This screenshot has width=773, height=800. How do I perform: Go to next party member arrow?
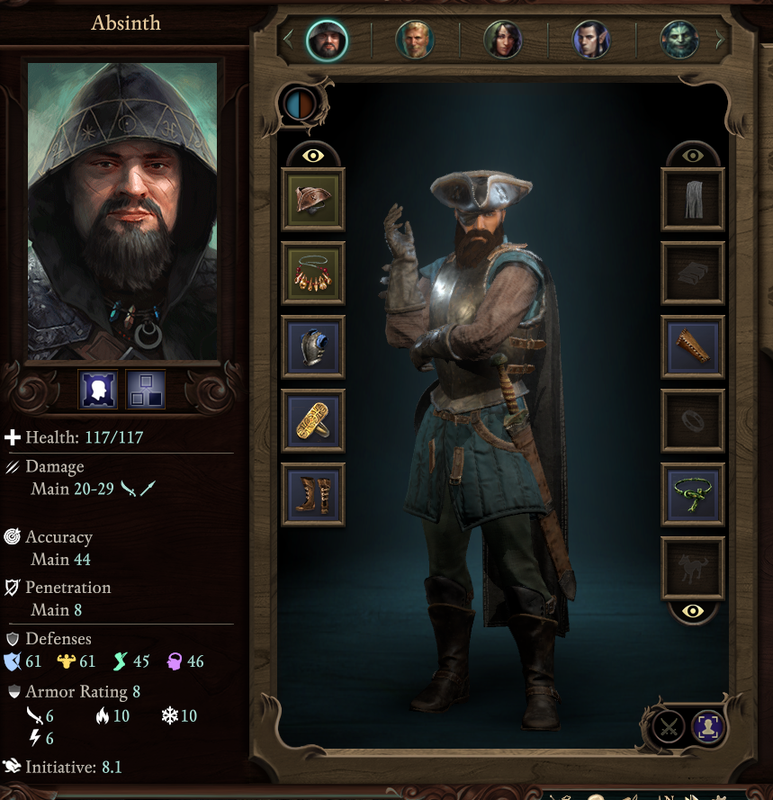[x=720, y=39]
